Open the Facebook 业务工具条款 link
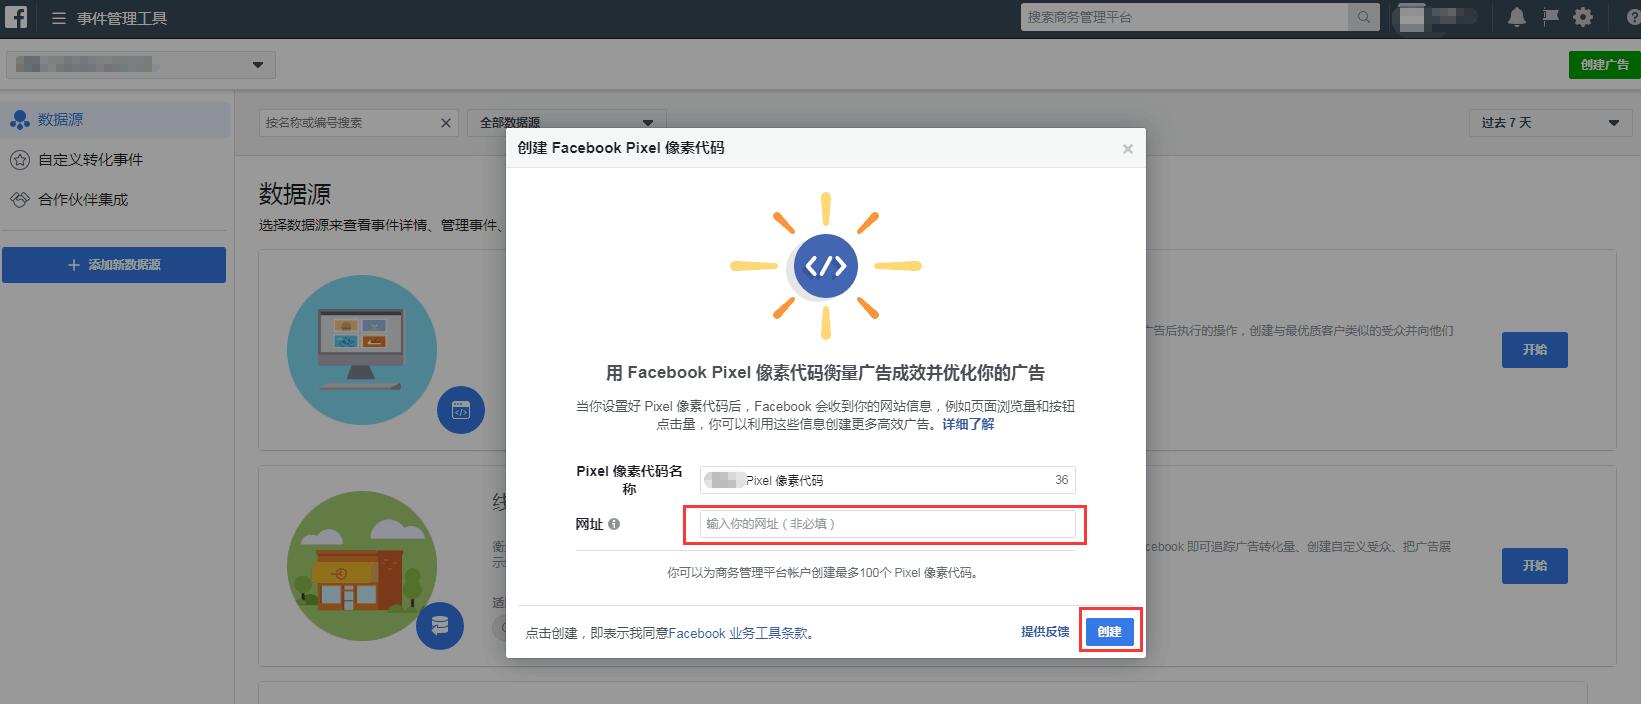The width and height of the screenshot is (1641, 704). (737, 633)
